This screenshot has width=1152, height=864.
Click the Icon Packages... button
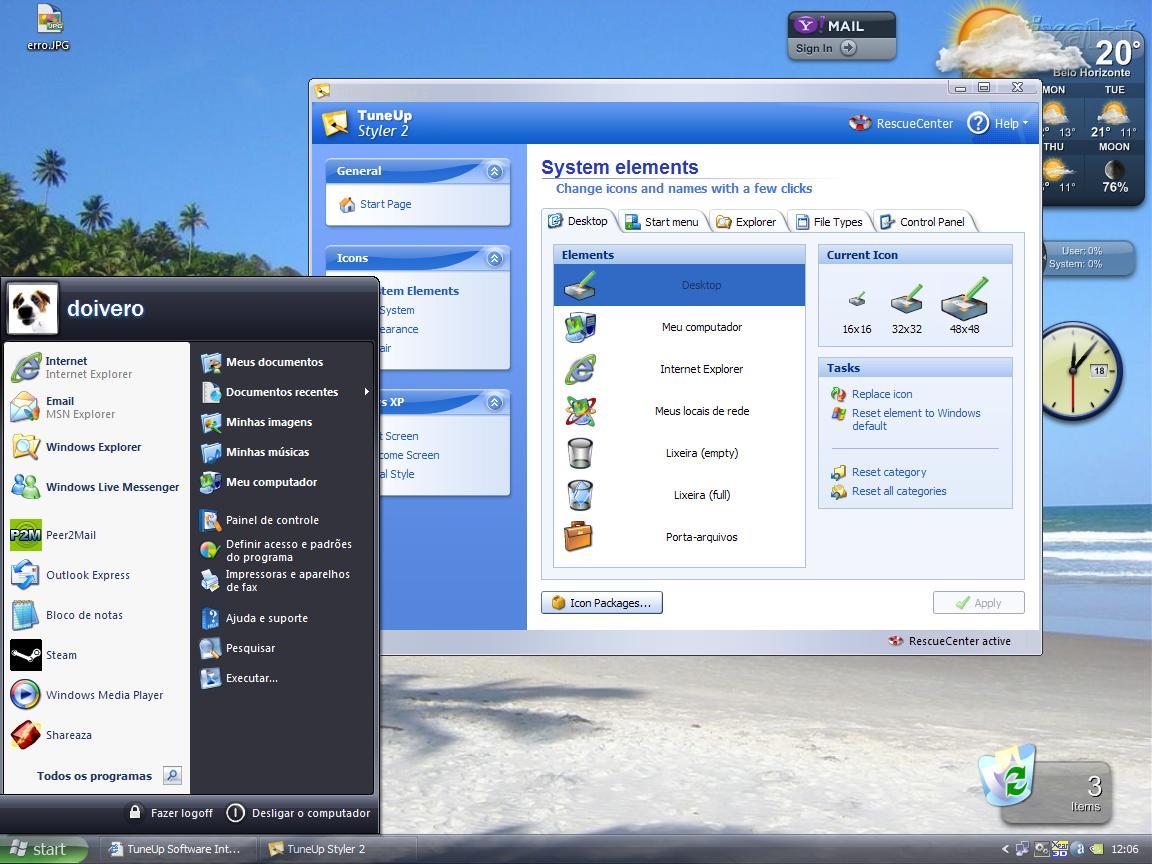(602, 602)
